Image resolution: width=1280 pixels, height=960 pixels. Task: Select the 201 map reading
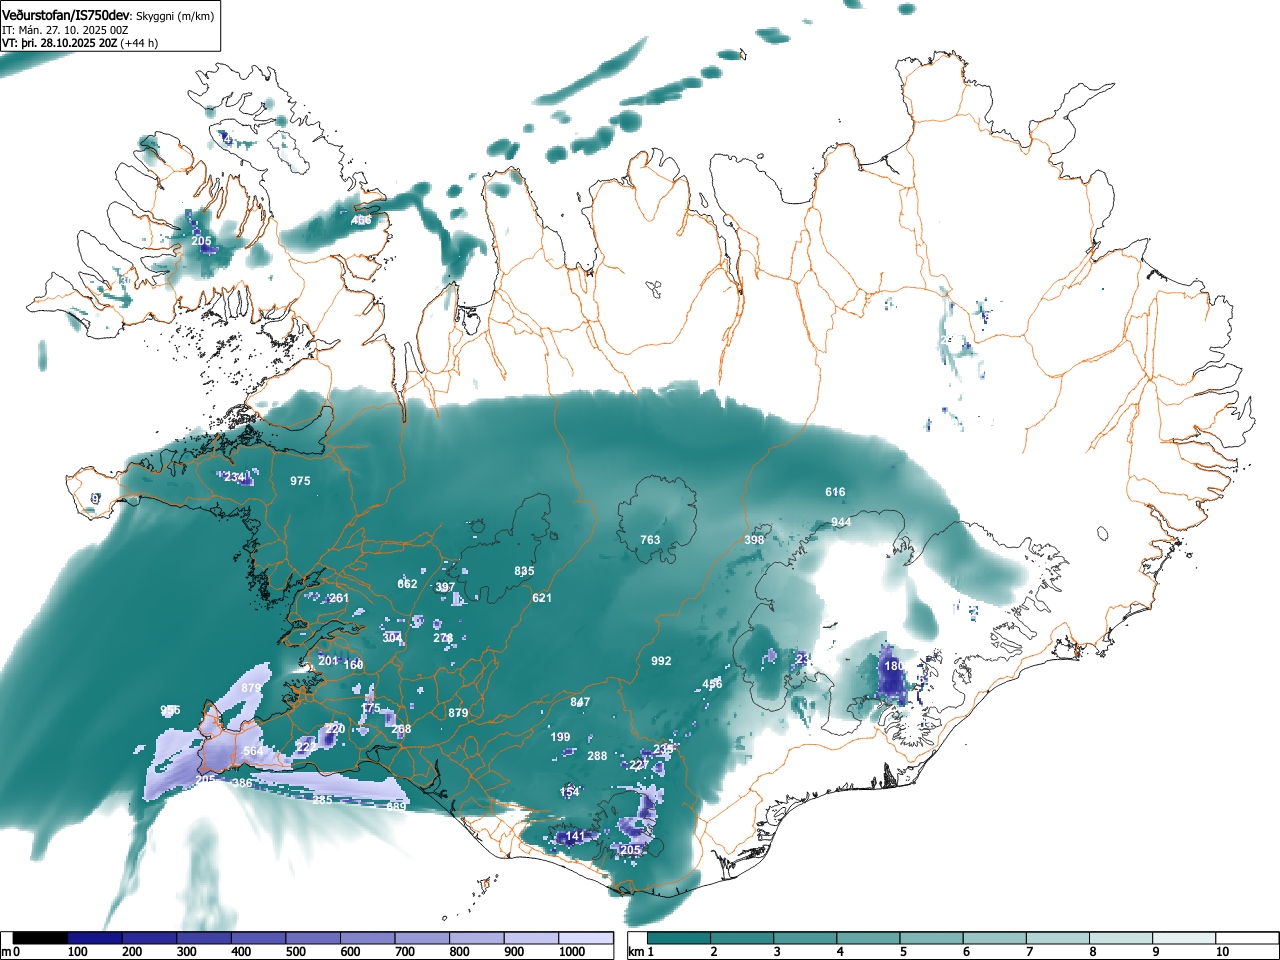328,661
